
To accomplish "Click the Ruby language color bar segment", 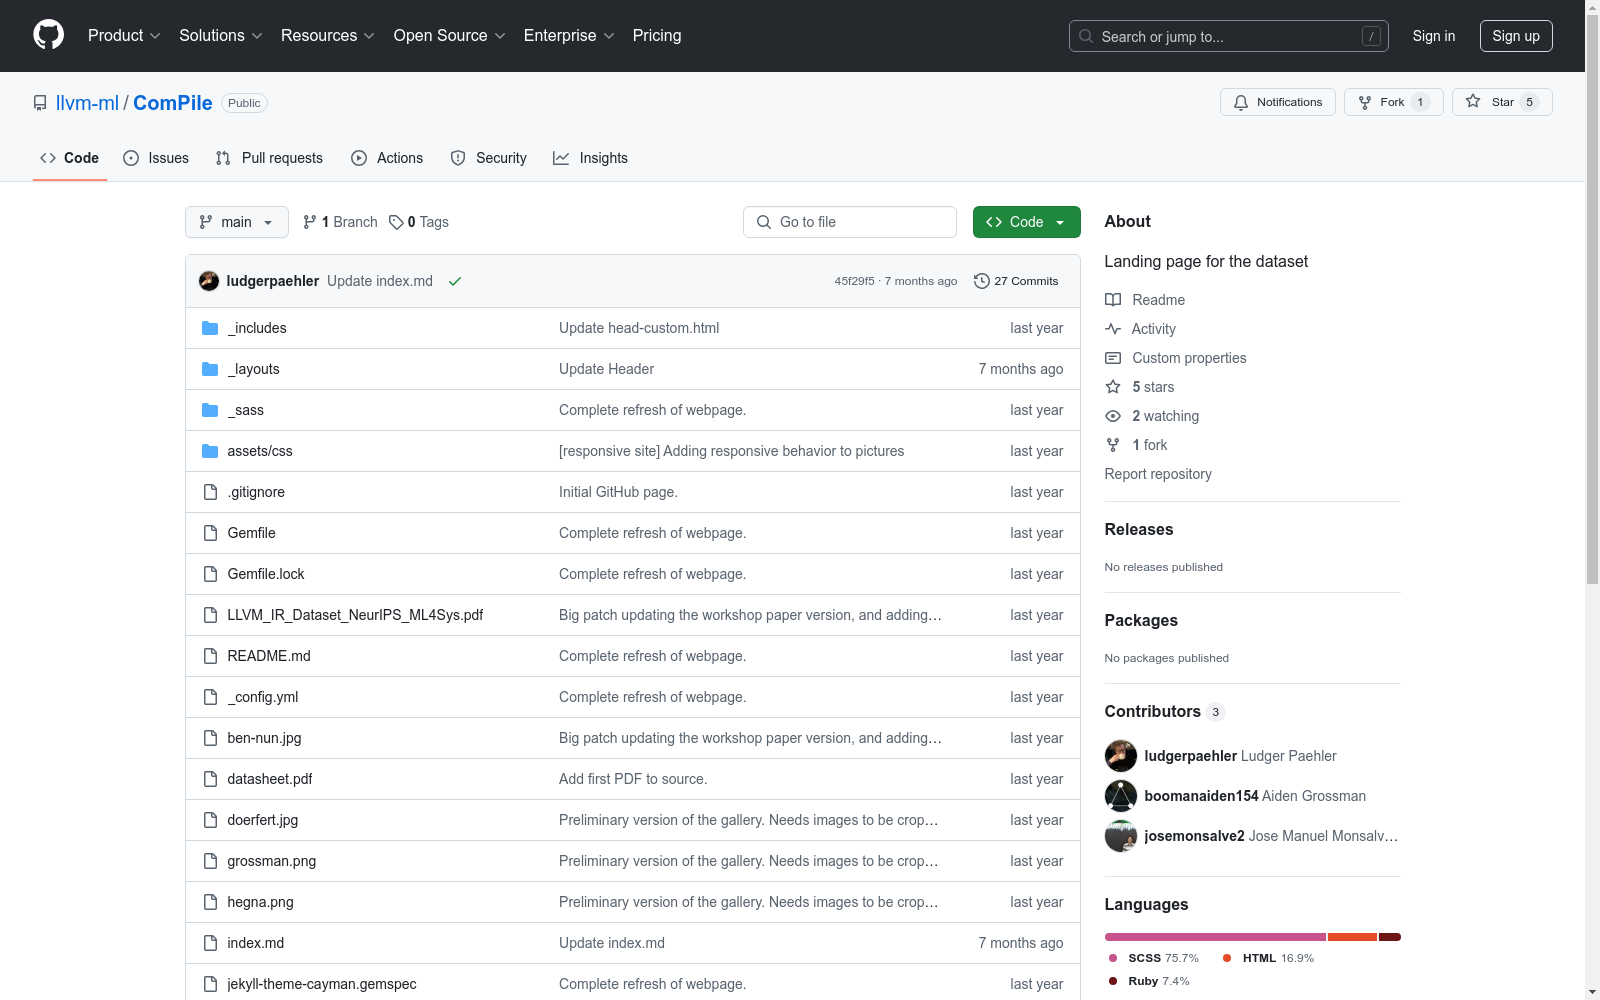I will [x=1390, y=937].
